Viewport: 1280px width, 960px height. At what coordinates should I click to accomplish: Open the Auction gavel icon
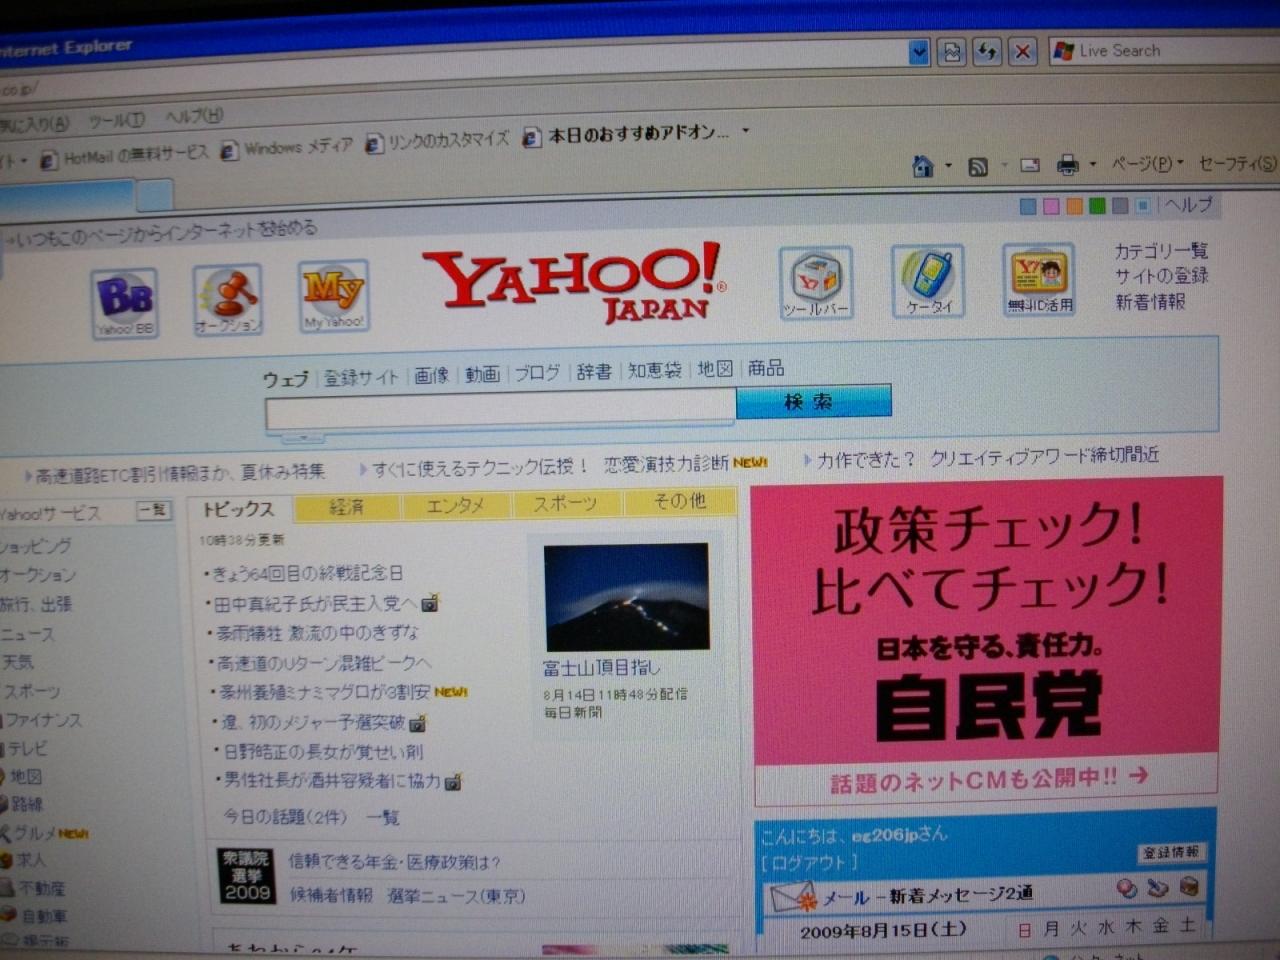(228, 299)
